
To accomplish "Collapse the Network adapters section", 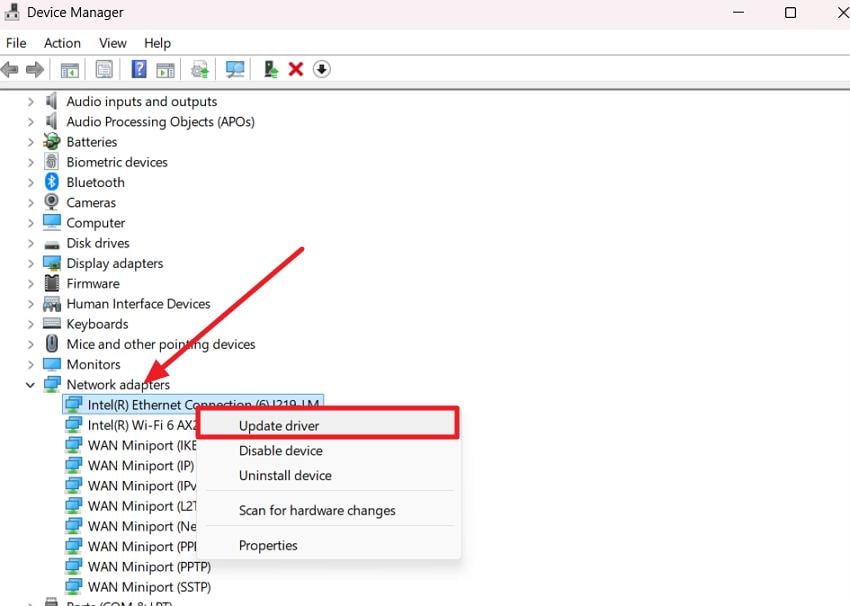I will point(29,384).
